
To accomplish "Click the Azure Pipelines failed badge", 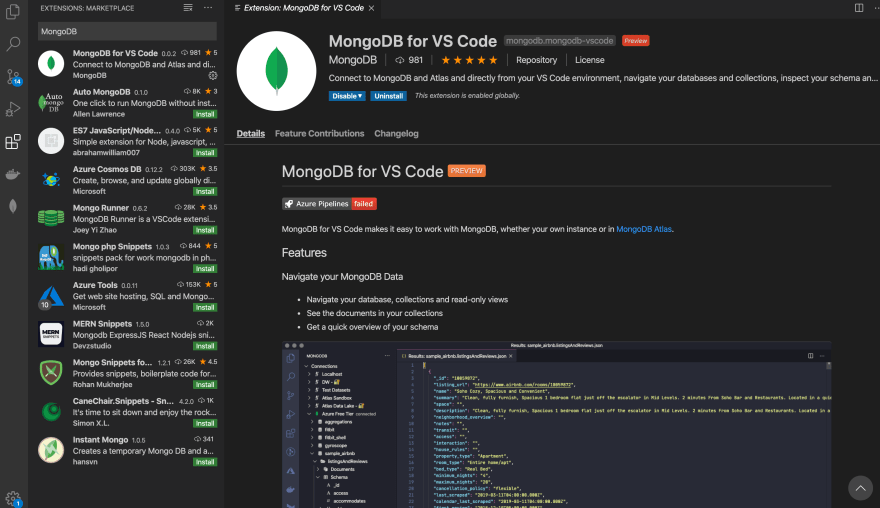I will (x=329, y=204).
